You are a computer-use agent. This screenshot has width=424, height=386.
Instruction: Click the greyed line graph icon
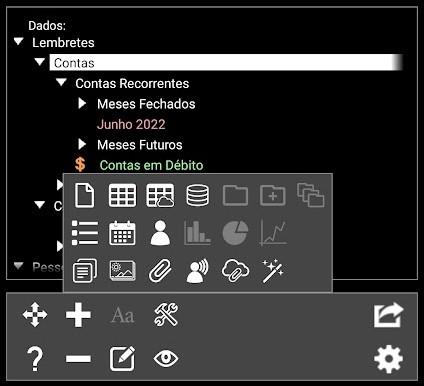click(273, 233)
